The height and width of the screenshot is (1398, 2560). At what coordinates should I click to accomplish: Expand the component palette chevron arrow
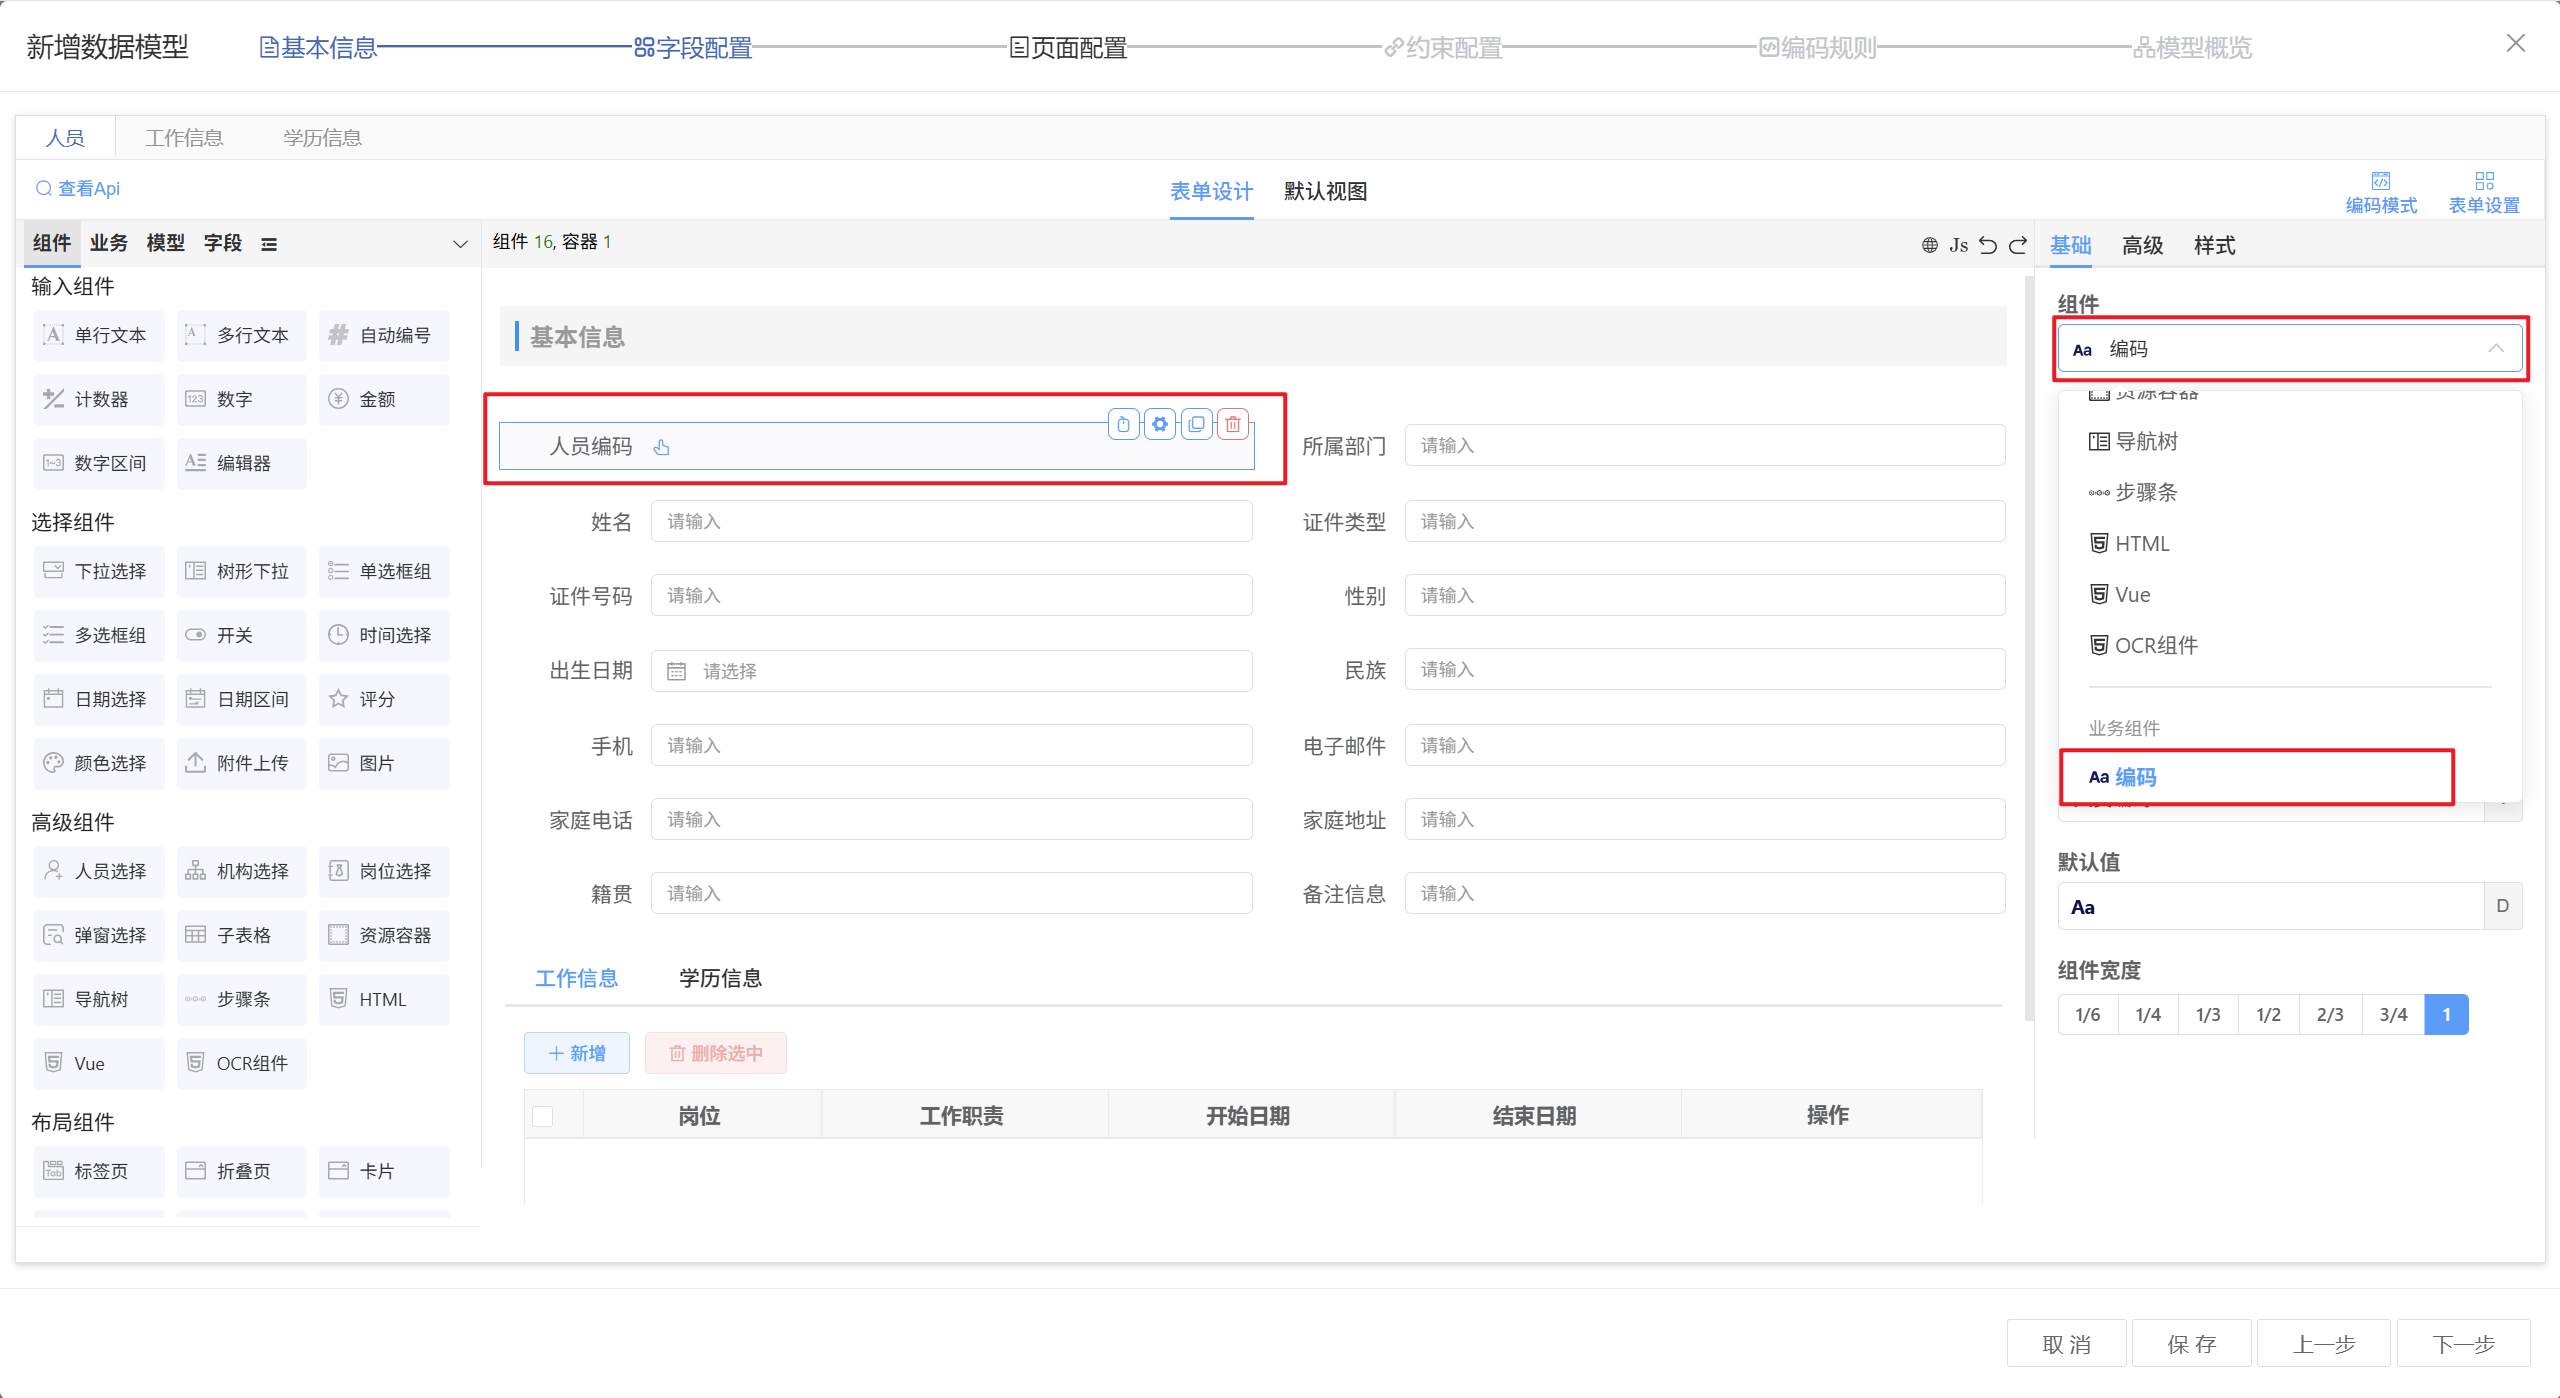(460, 244)
